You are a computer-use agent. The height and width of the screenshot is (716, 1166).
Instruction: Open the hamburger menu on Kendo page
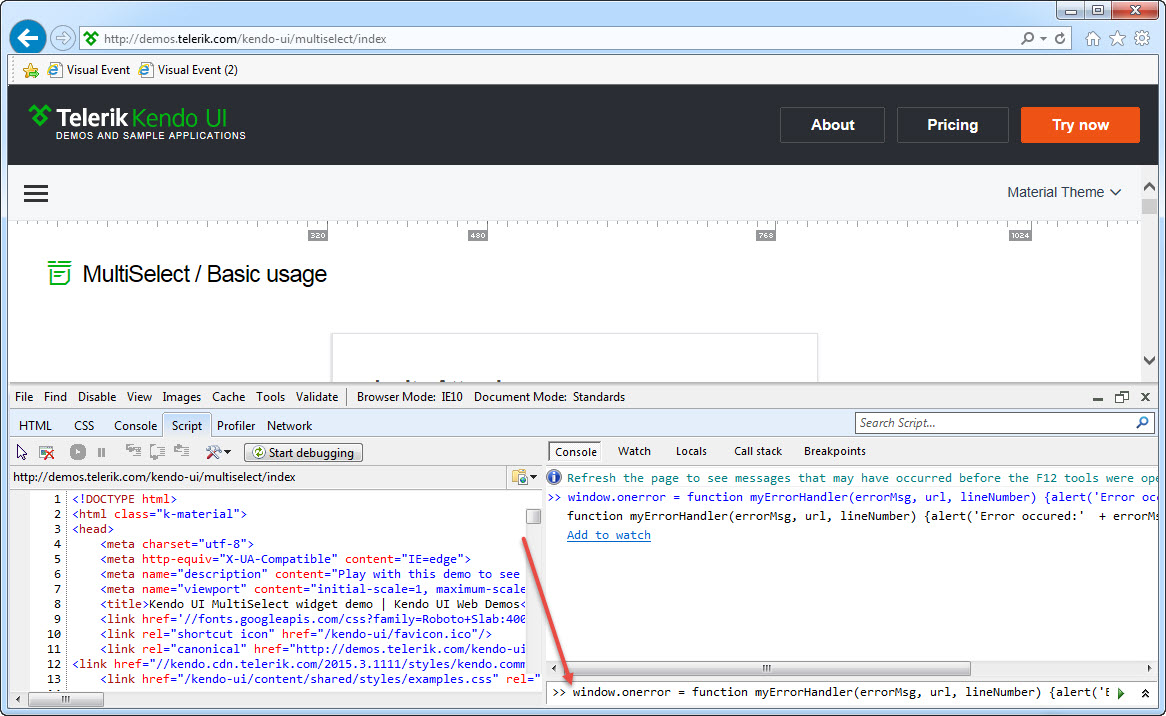coord(36,193)
